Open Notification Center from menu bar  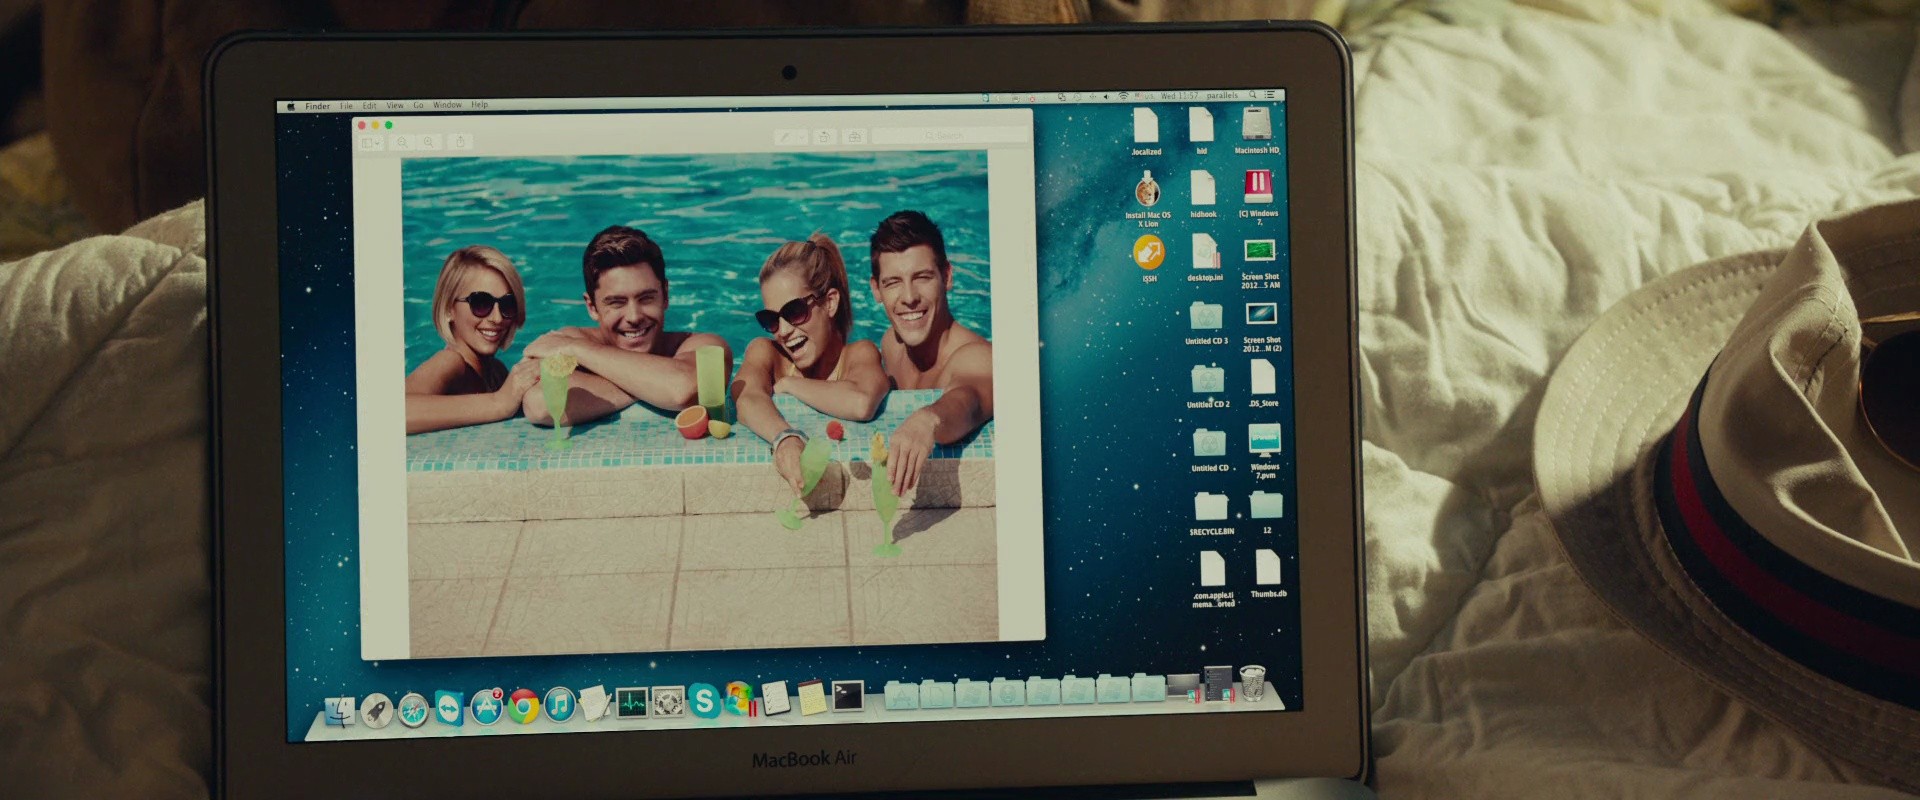pyautogui.click(x=1269, y=95)
